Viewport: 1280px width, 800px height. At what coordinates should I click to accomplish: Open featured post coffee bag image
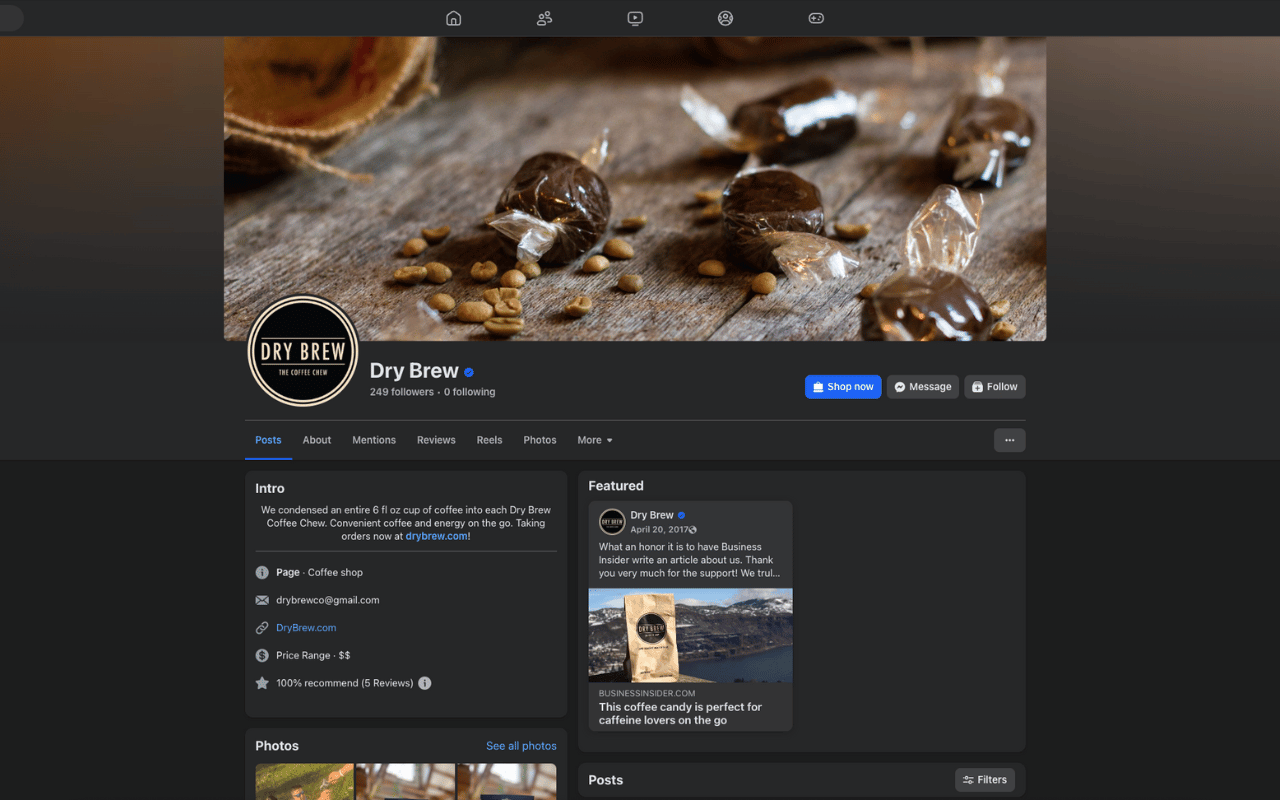click(x=691, y=635)
